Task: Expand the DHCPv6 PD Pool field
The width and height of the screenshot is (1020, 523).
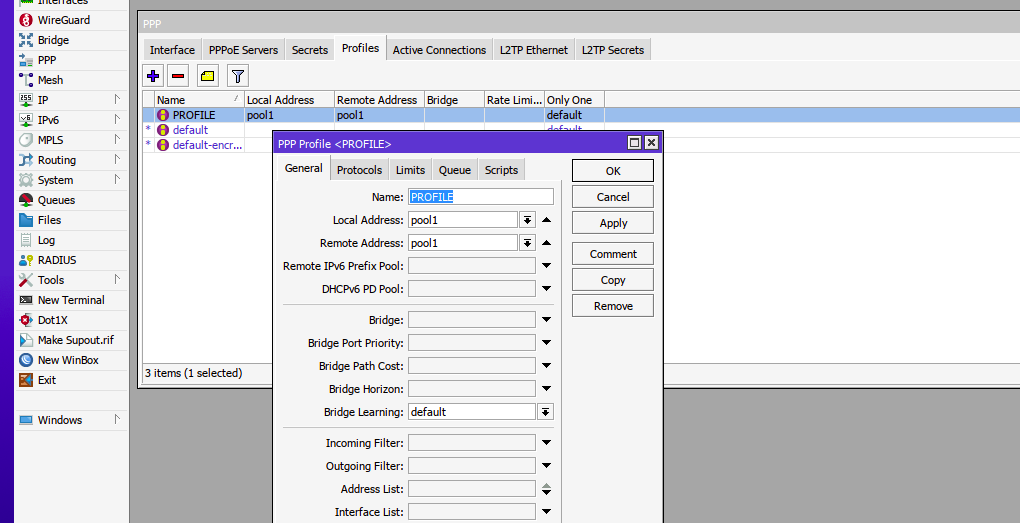Action: (x=547, y=289)
